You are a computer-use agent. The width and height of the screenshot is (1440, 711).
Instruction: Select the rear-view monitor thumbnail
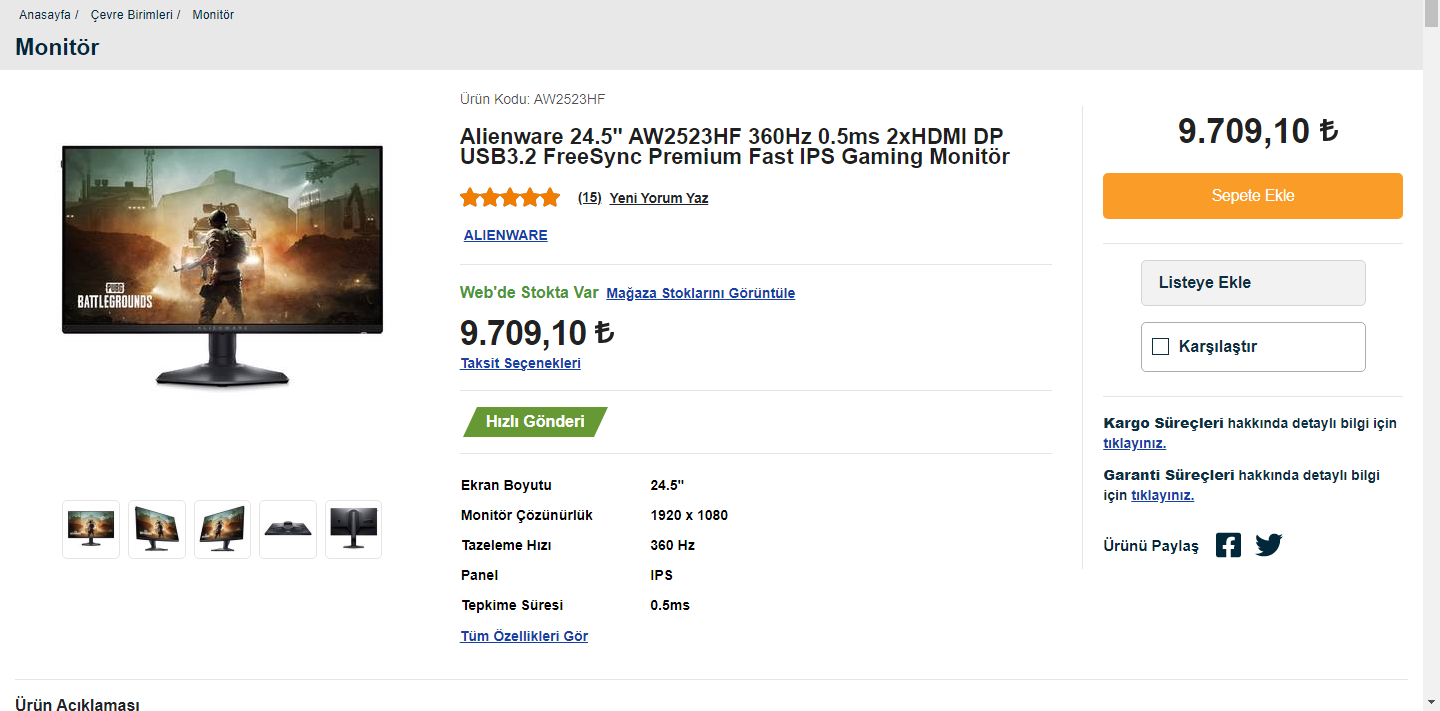click(353, 529)
